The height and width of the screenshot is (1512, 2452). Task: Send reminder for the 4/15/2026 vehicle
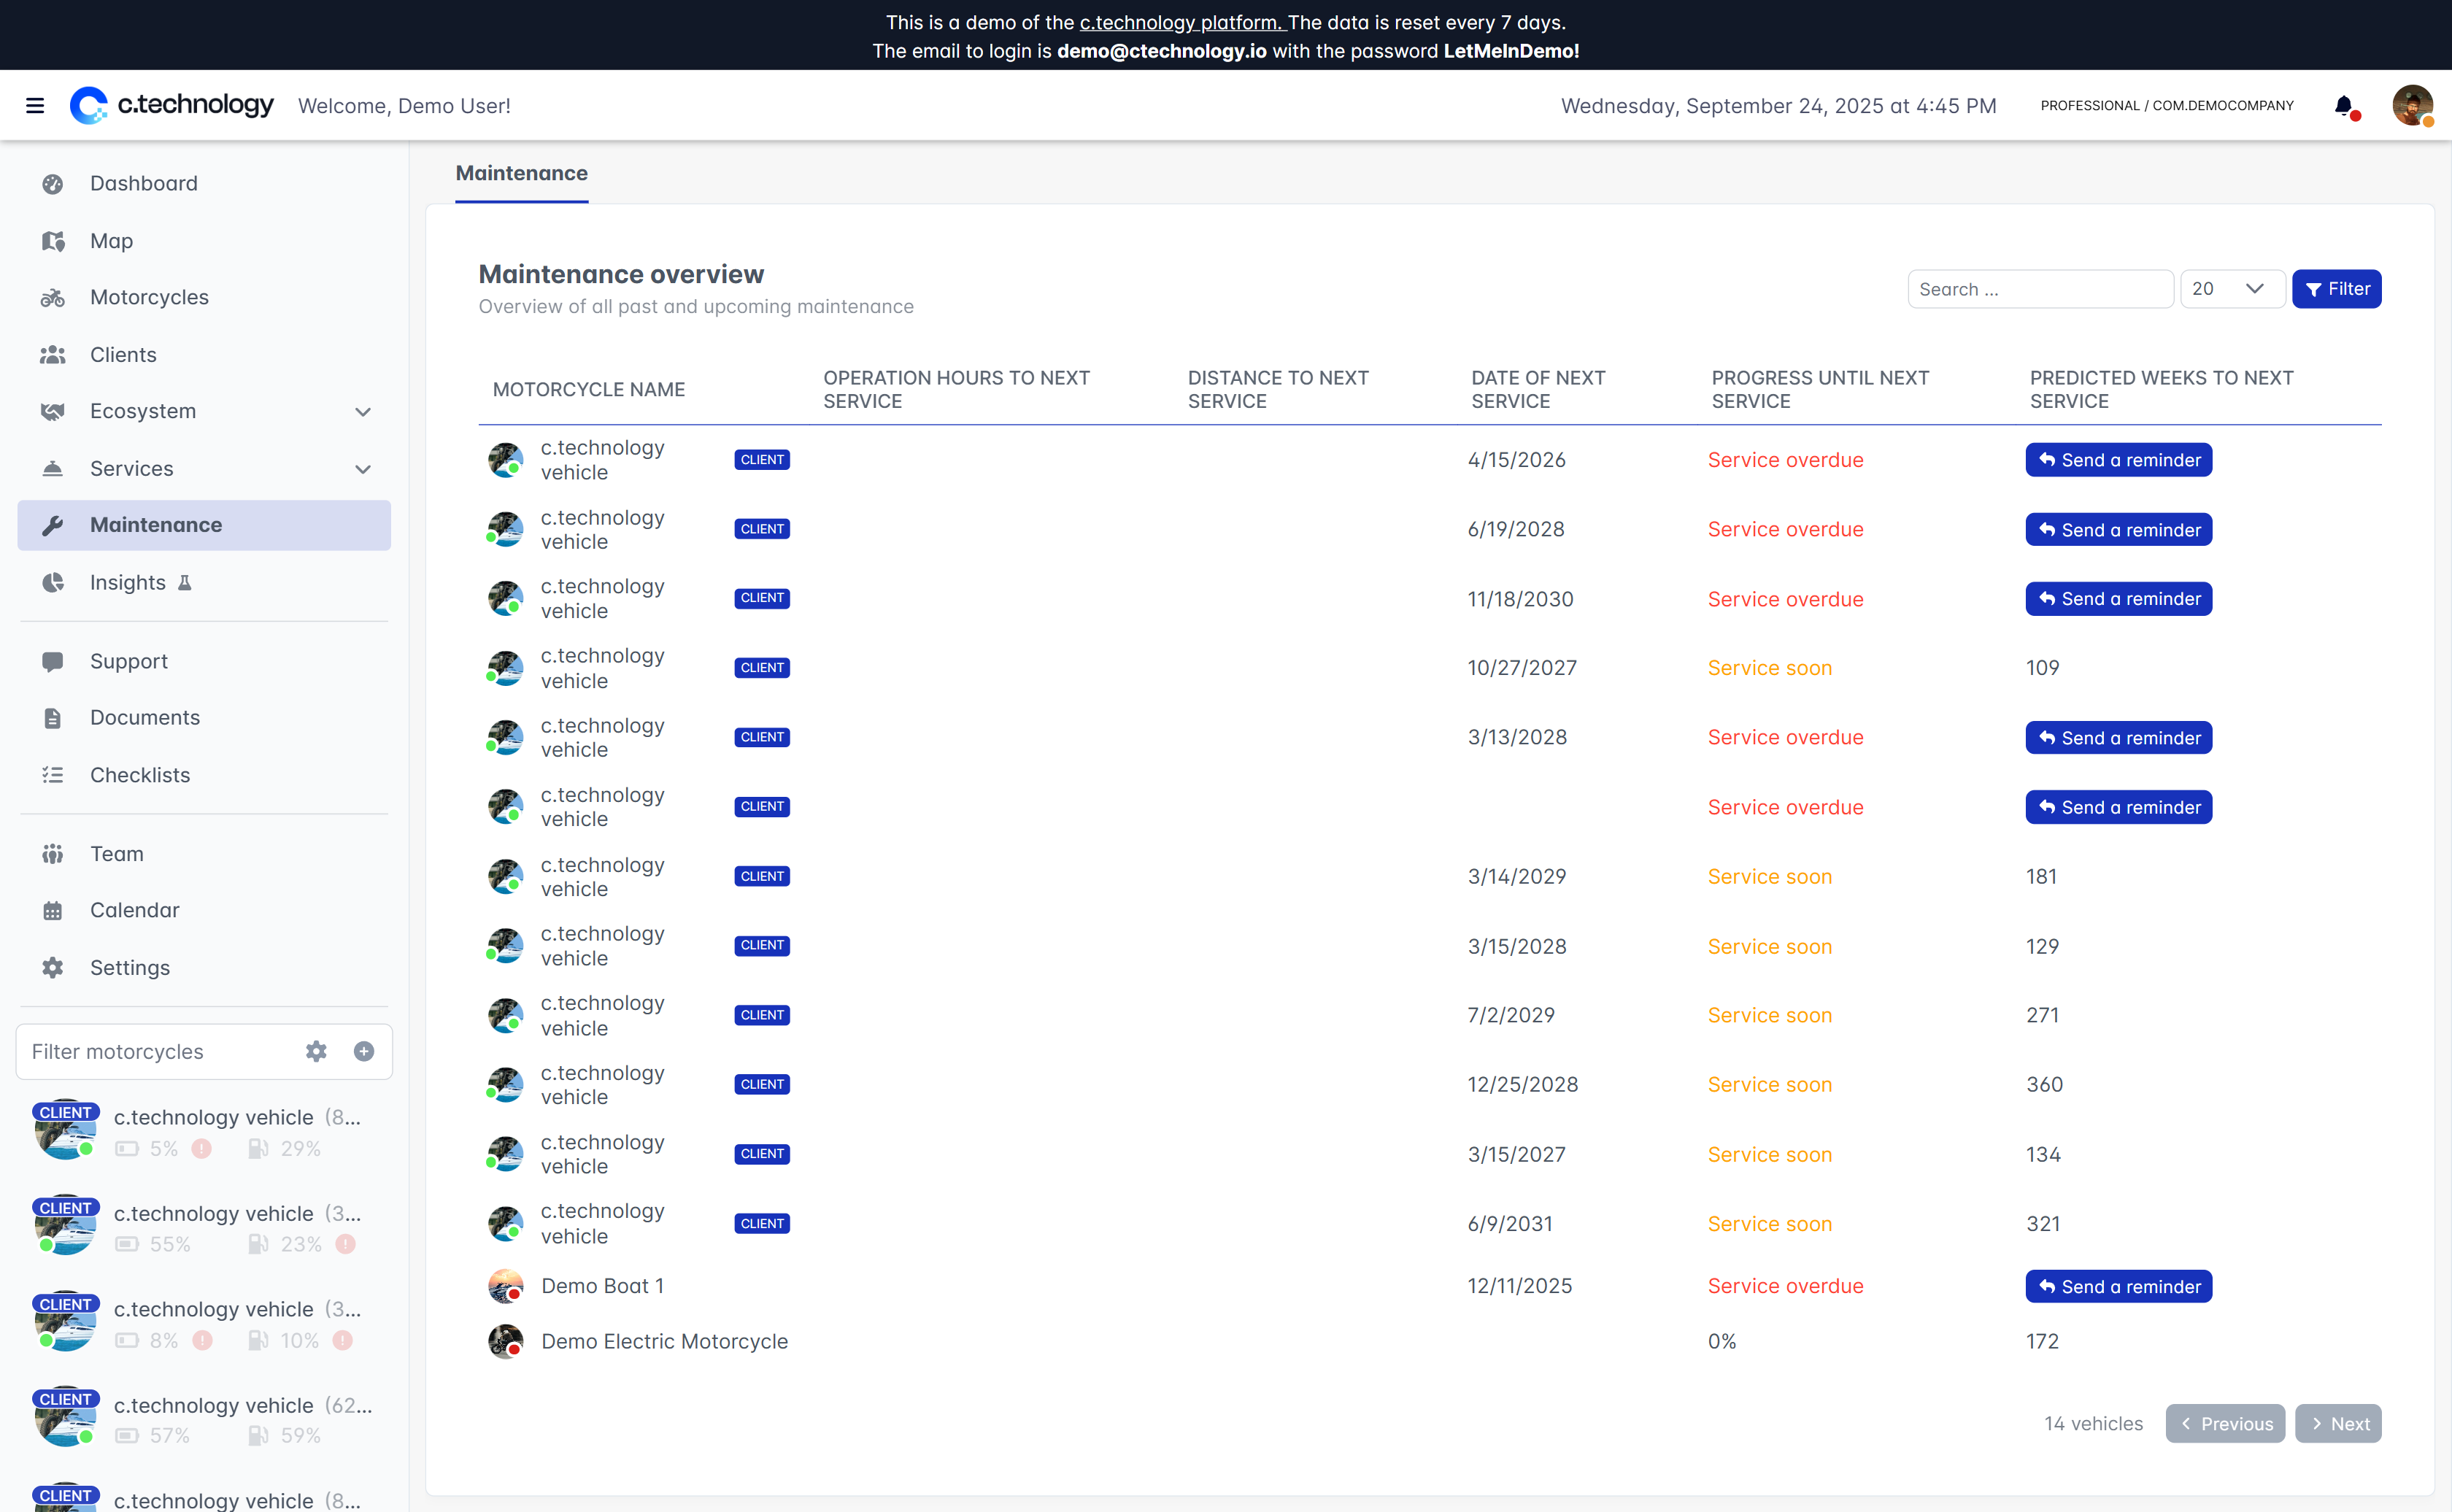tap(2119, 460)
